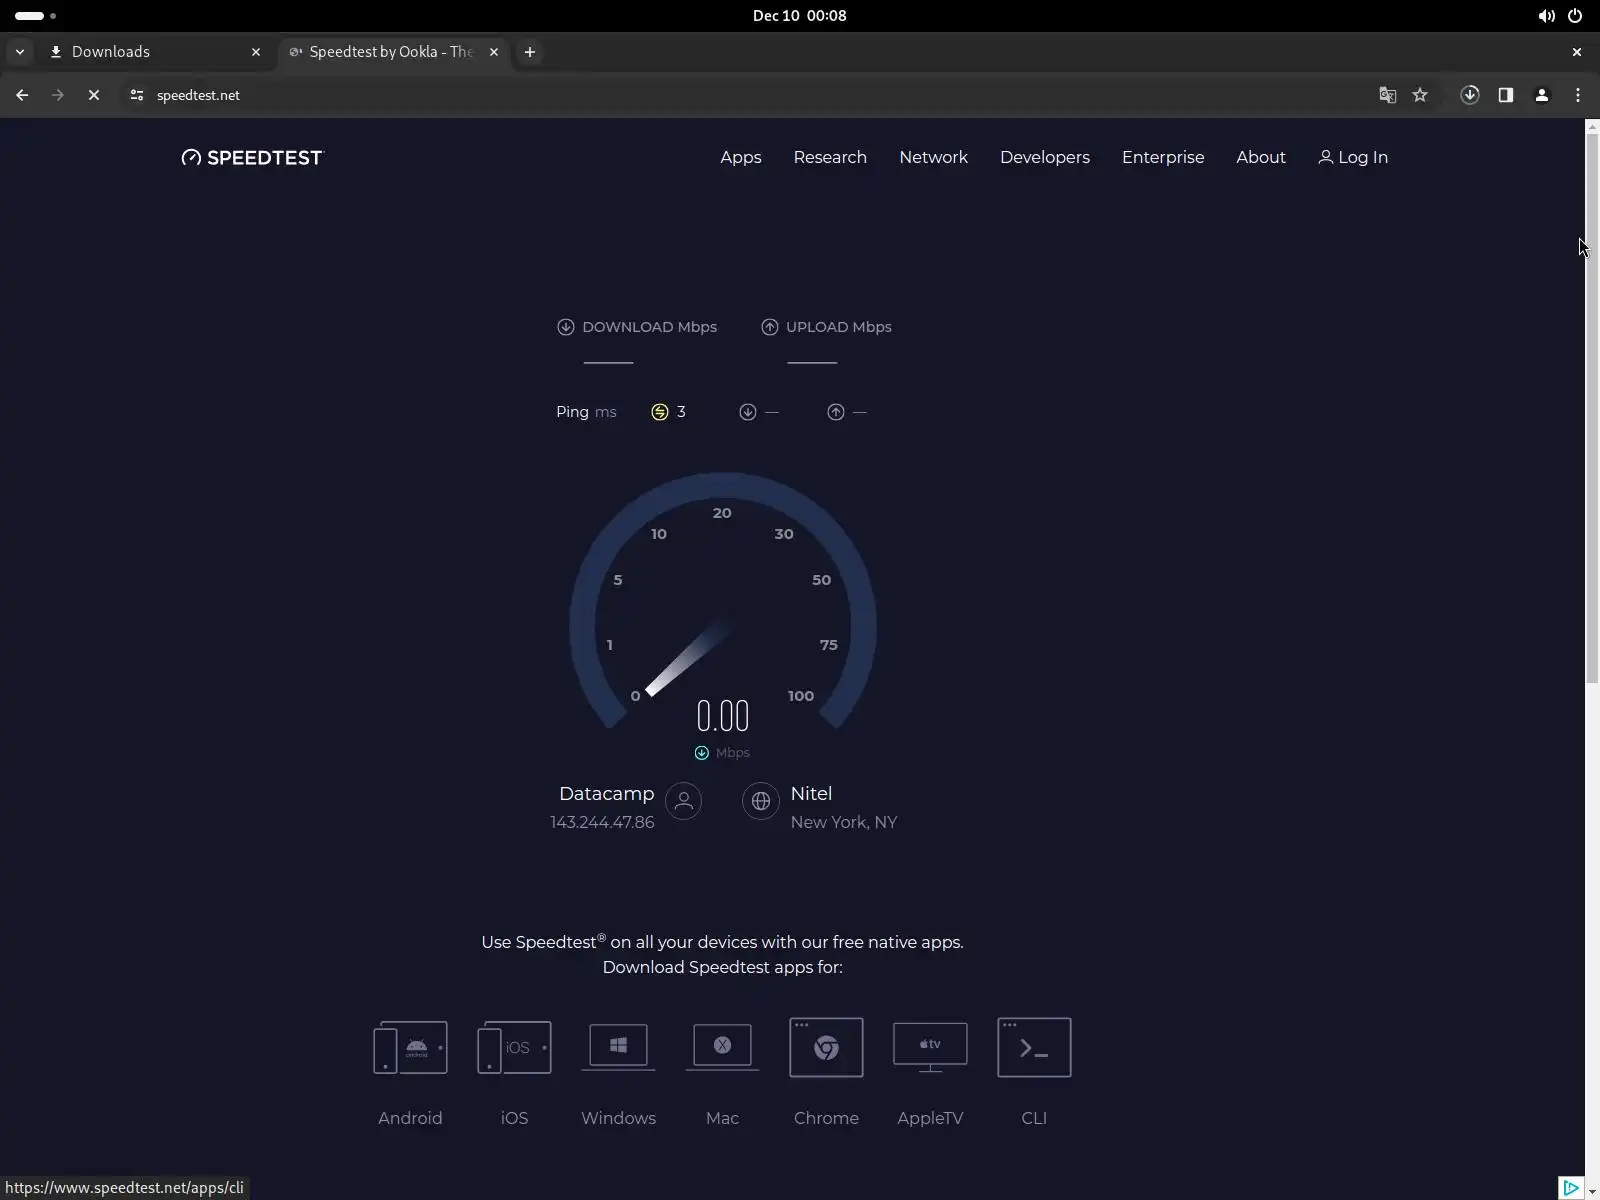Click the Speedtest logo
1600x1200 pixels.
[253, 157]
